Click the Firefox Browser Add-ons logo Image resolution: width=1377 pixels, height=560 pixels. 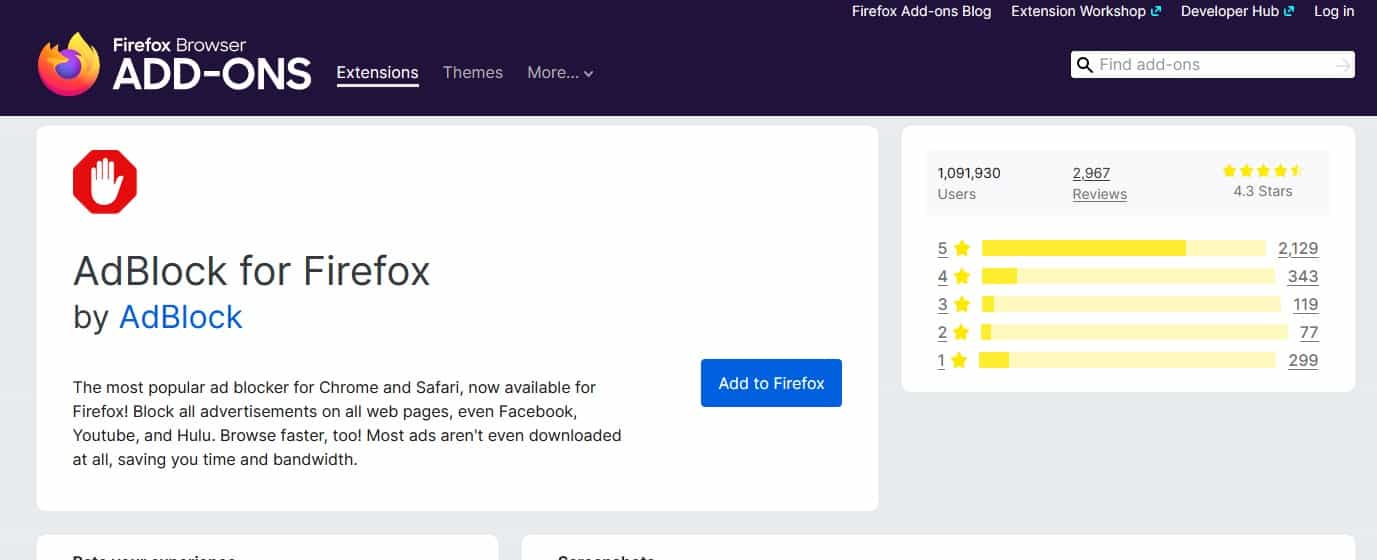pyautogui.click(x=175, y=64)
